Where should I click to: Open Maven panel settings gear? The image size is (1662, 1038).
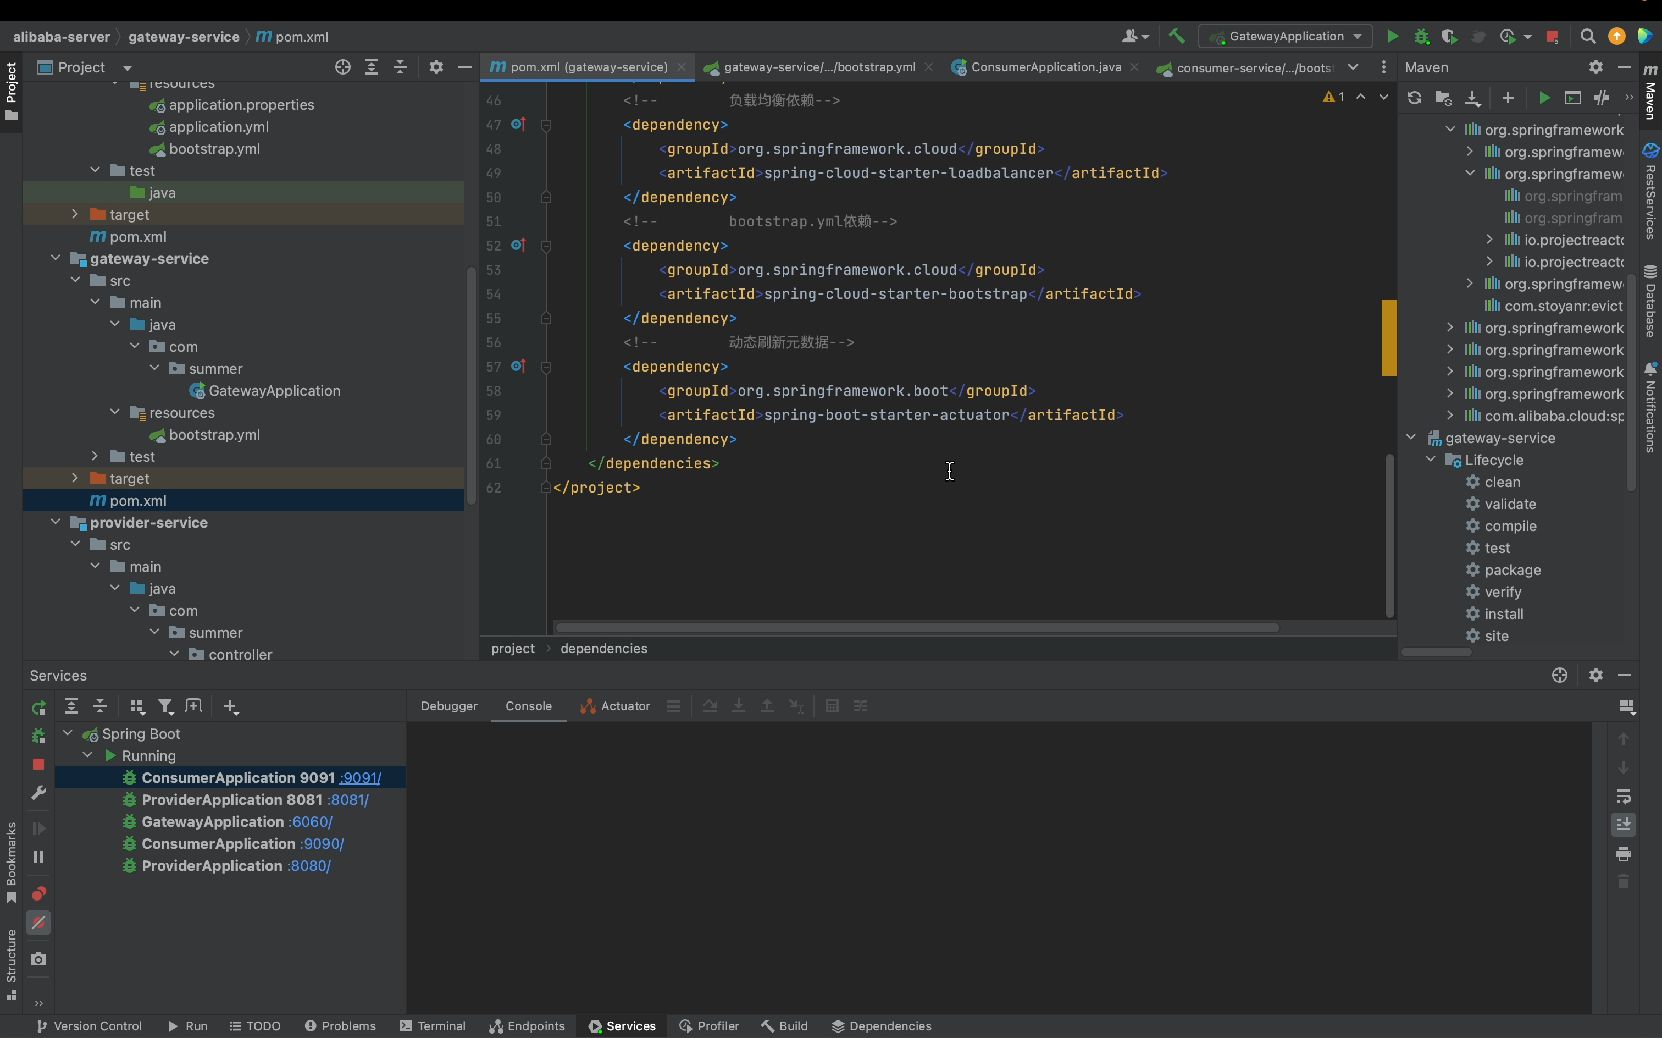pyautogui.click(x=1596, y=67)
